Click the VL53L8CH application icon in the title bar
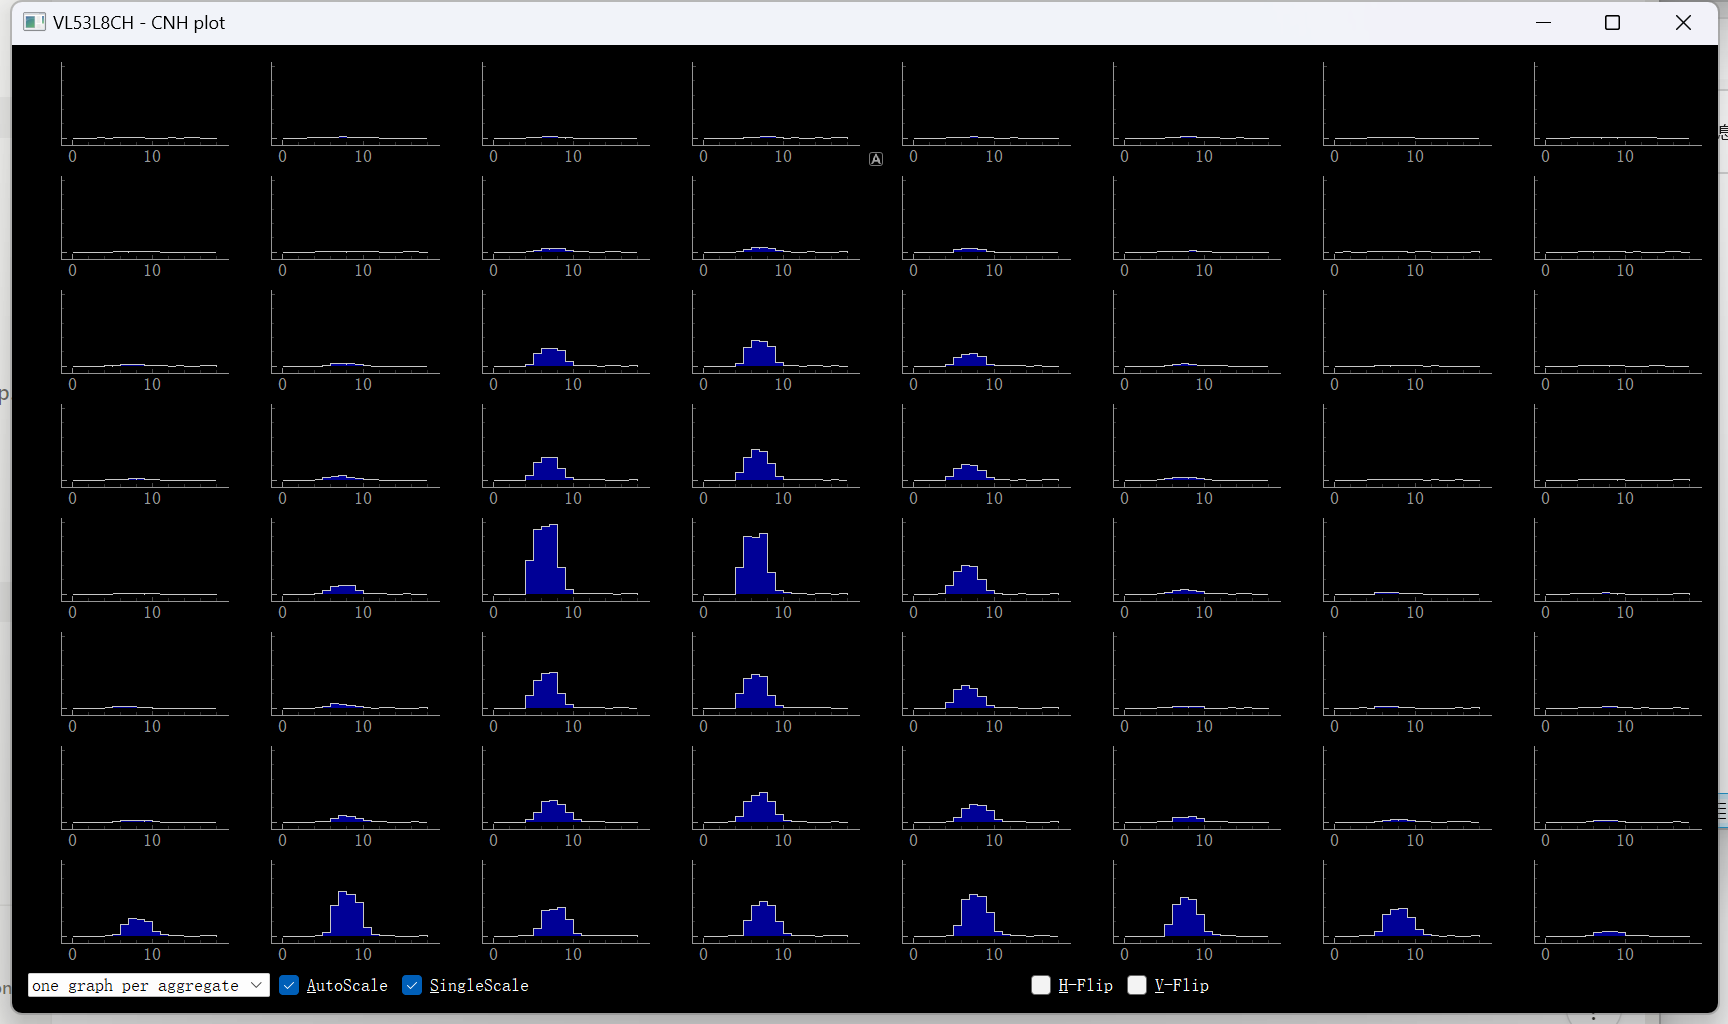The height and width of the screenshot is (1024, 1728). [35, 22]
